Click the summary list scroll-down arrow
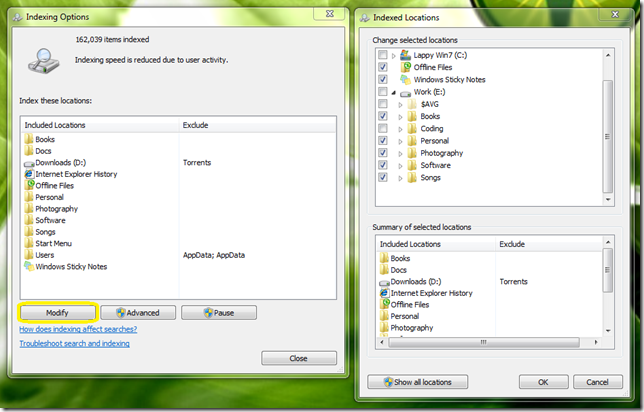 click(x=608, y=331)
